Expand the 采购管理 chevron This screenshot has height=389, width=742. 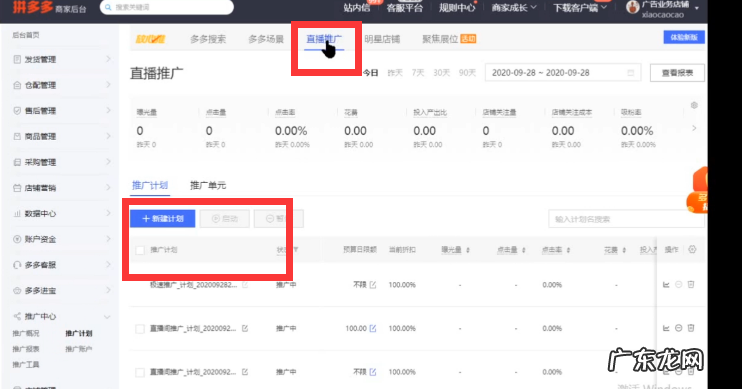[x=108, y=162]
